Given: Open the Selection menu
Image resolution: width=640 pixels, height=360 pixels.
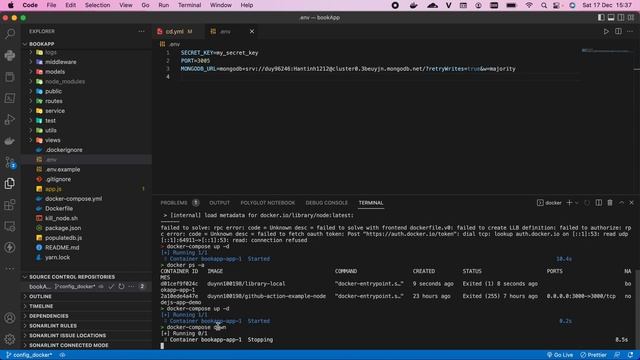Looking at the screenshot, I should coord(97,5).
